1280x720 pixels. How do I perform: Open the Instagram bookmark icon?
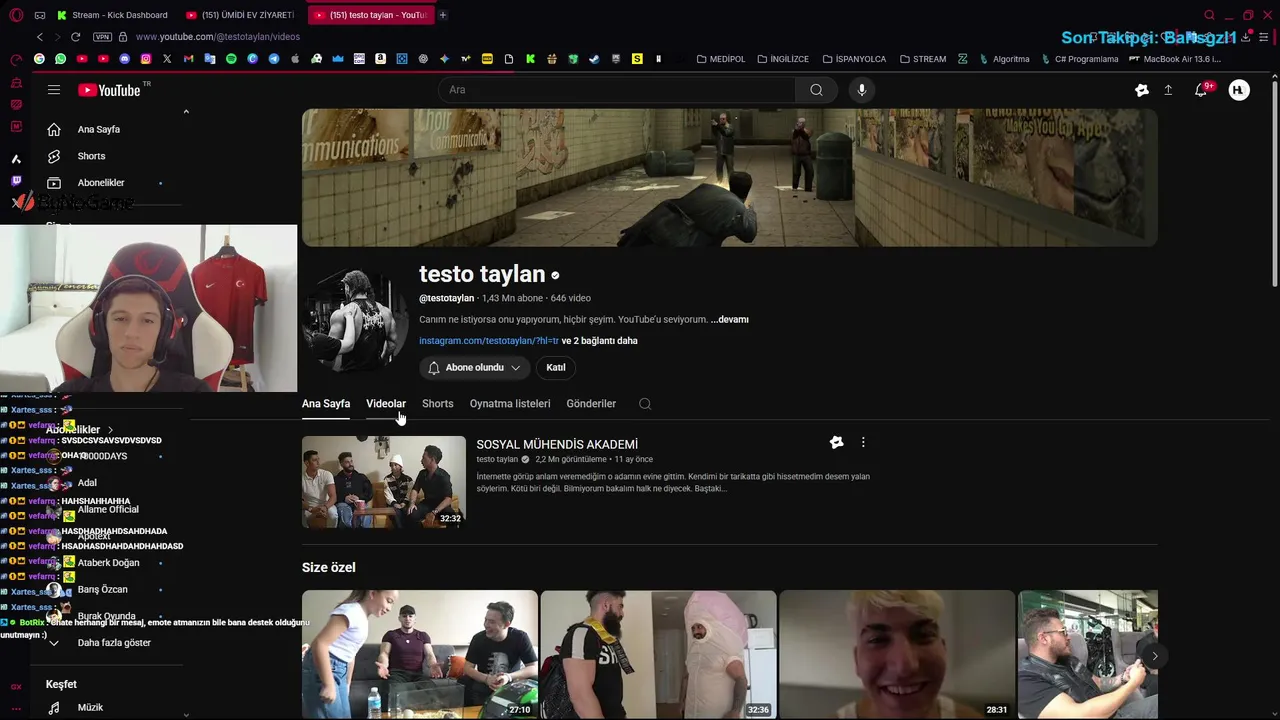coord(146,59)
